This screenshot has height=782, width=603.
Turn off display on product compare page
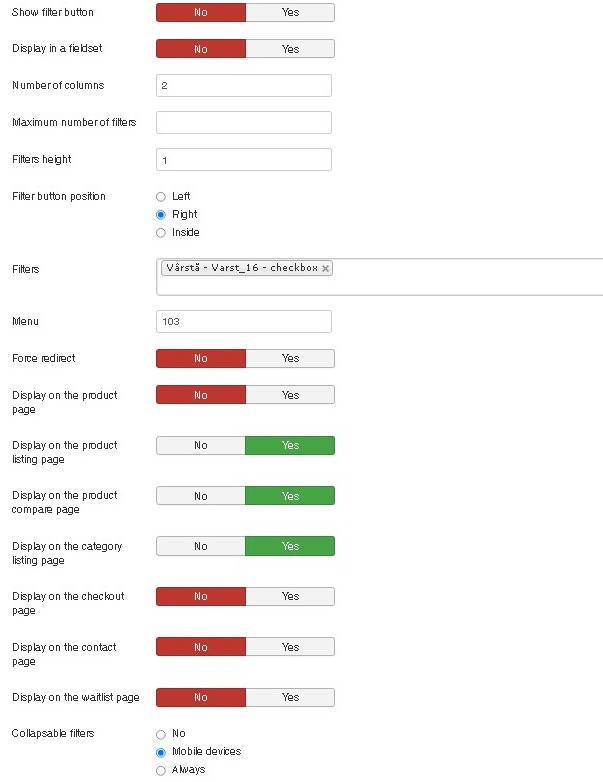[x=201, y=496]
